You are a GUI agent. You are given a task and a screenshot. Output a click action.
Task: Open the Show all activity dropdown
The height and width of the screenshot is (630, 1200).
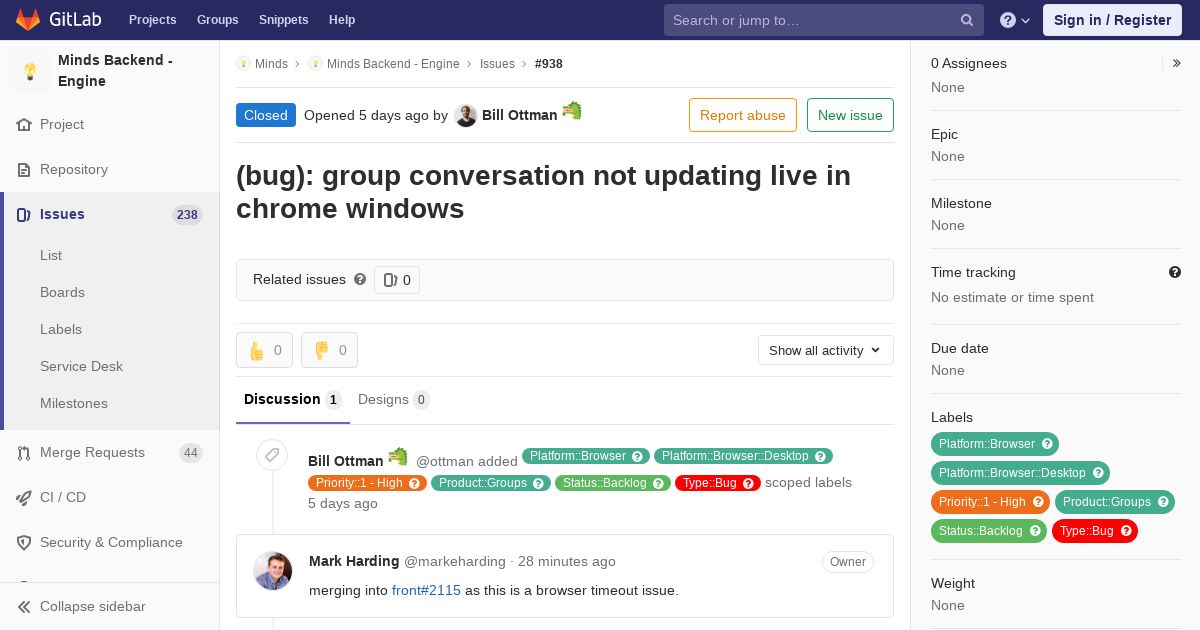pos(825,350)
